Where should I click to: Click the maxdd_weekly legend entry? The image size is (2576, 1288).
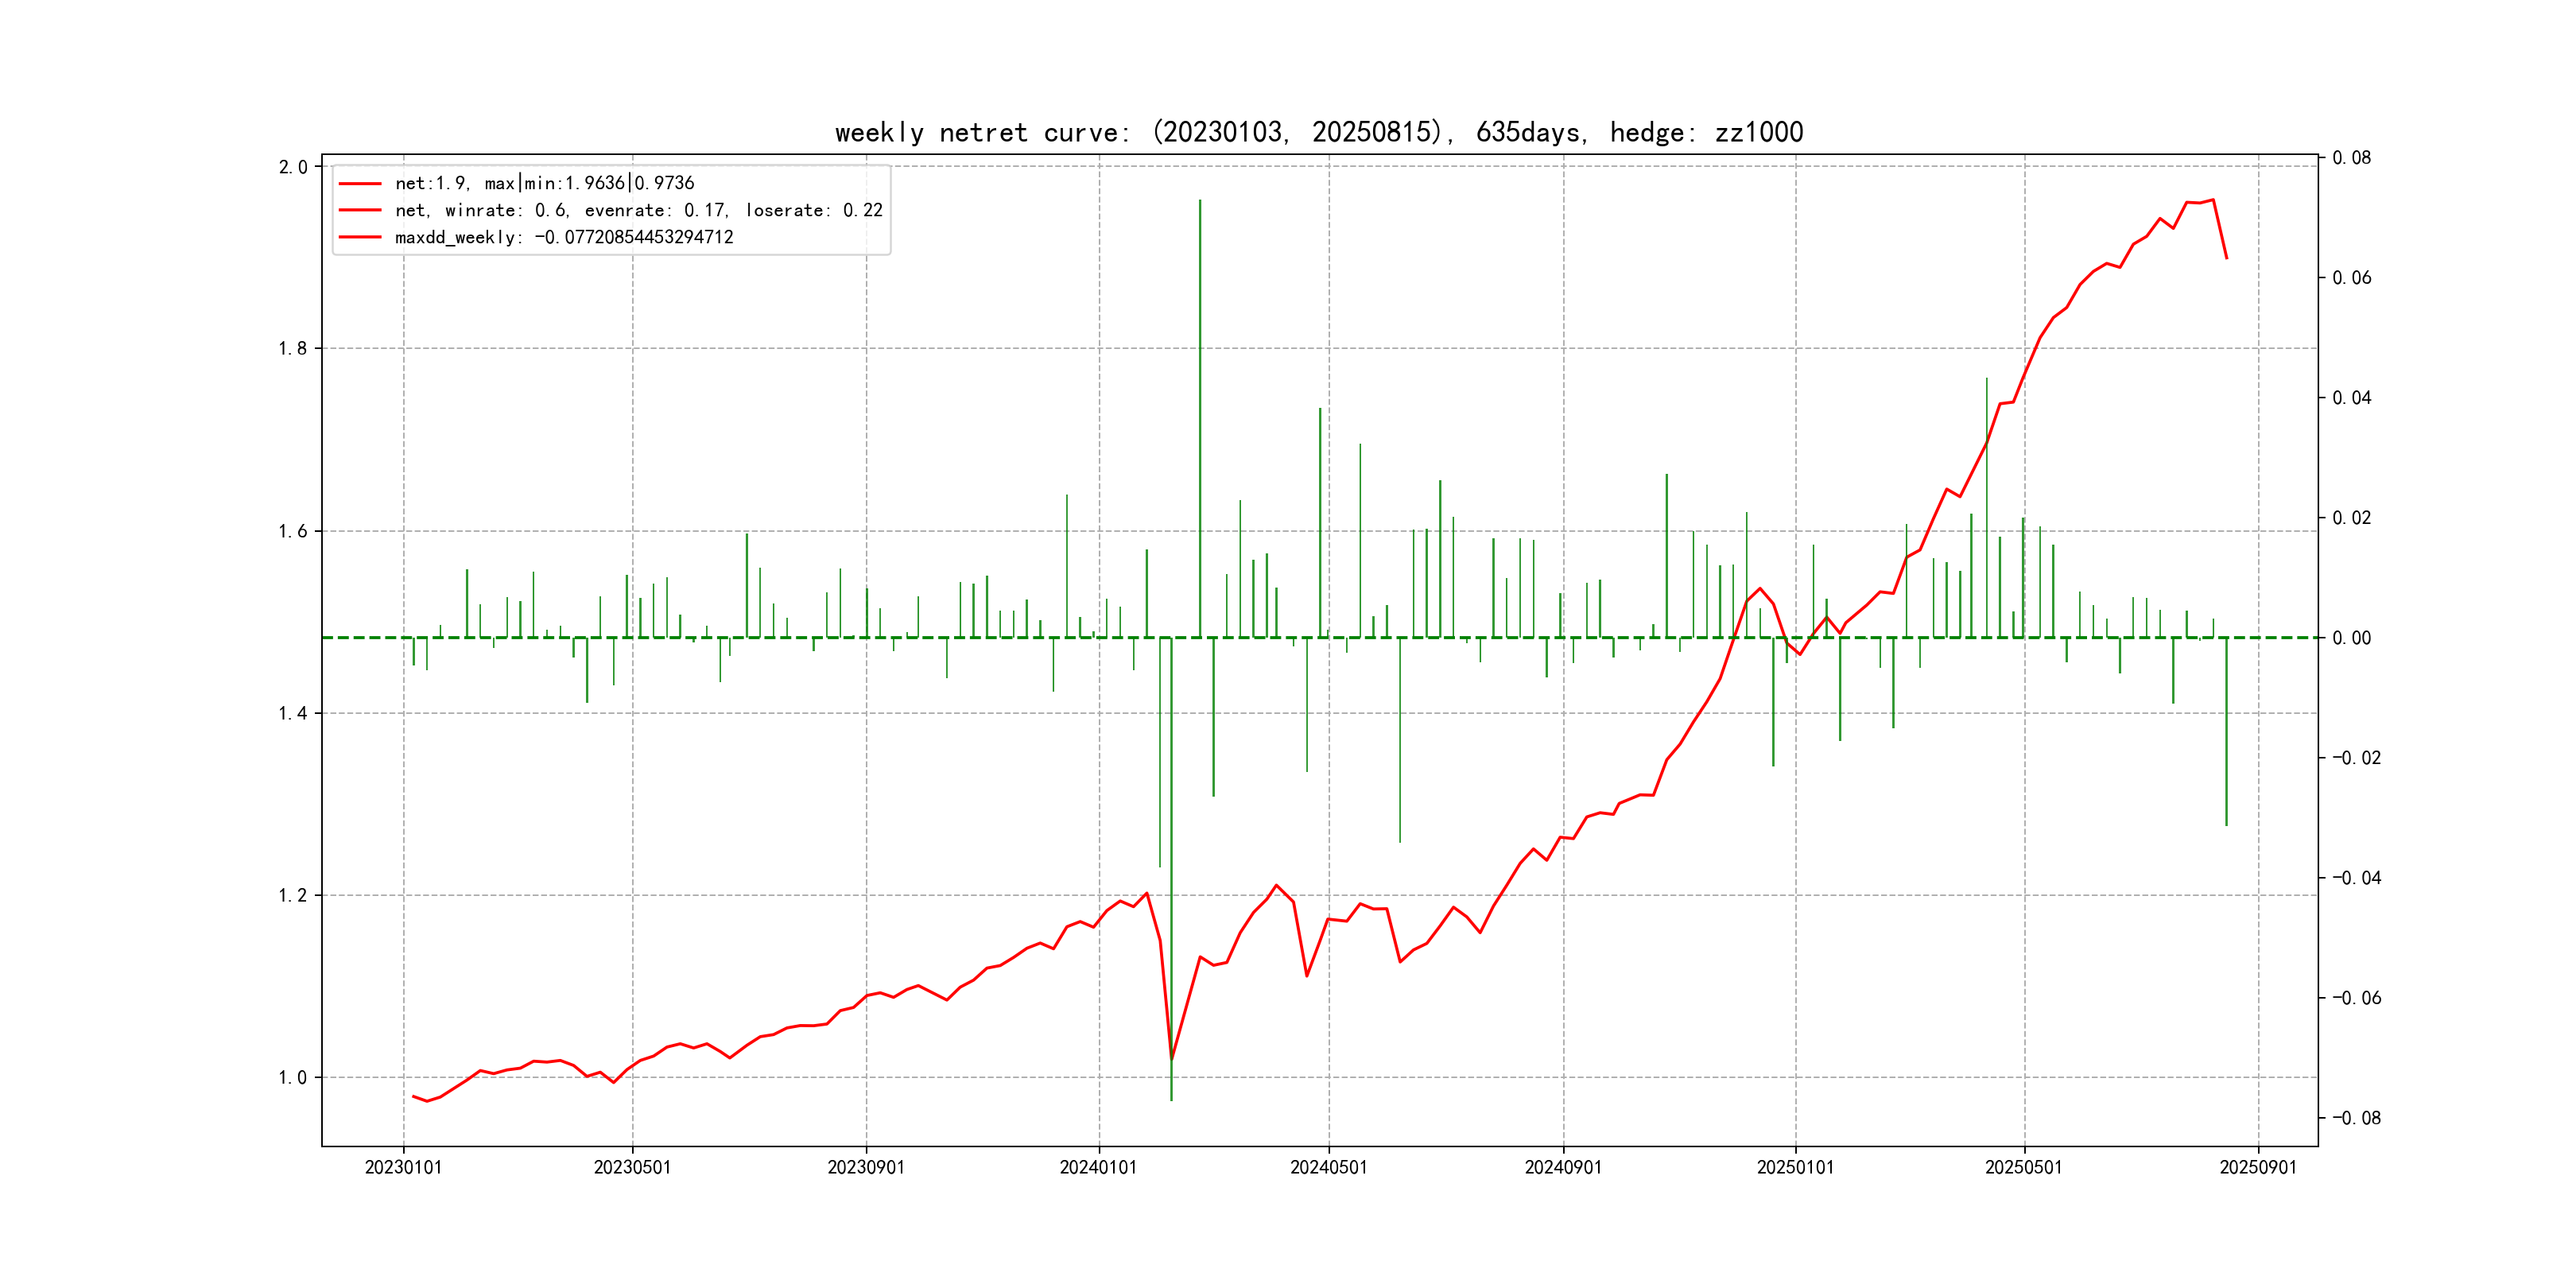(x=564, y=237)
